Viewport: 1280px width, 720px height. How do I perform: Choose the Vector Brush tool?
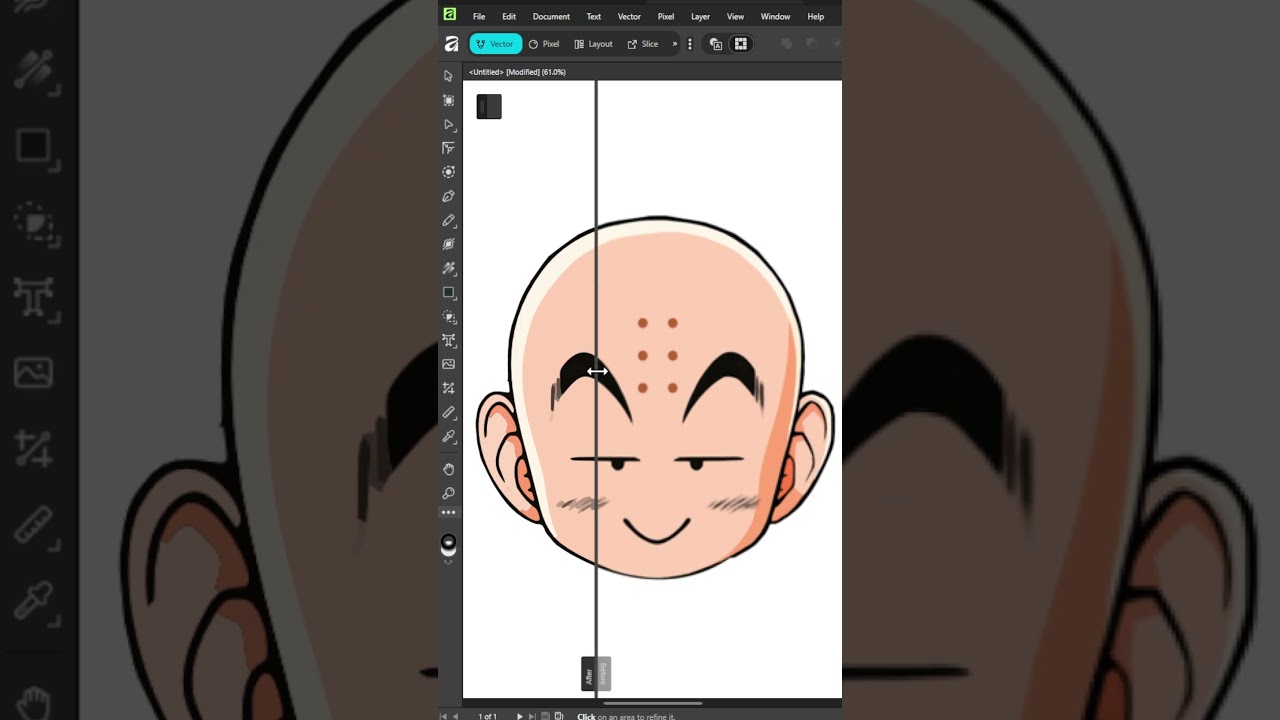click(x=448, y=244)
